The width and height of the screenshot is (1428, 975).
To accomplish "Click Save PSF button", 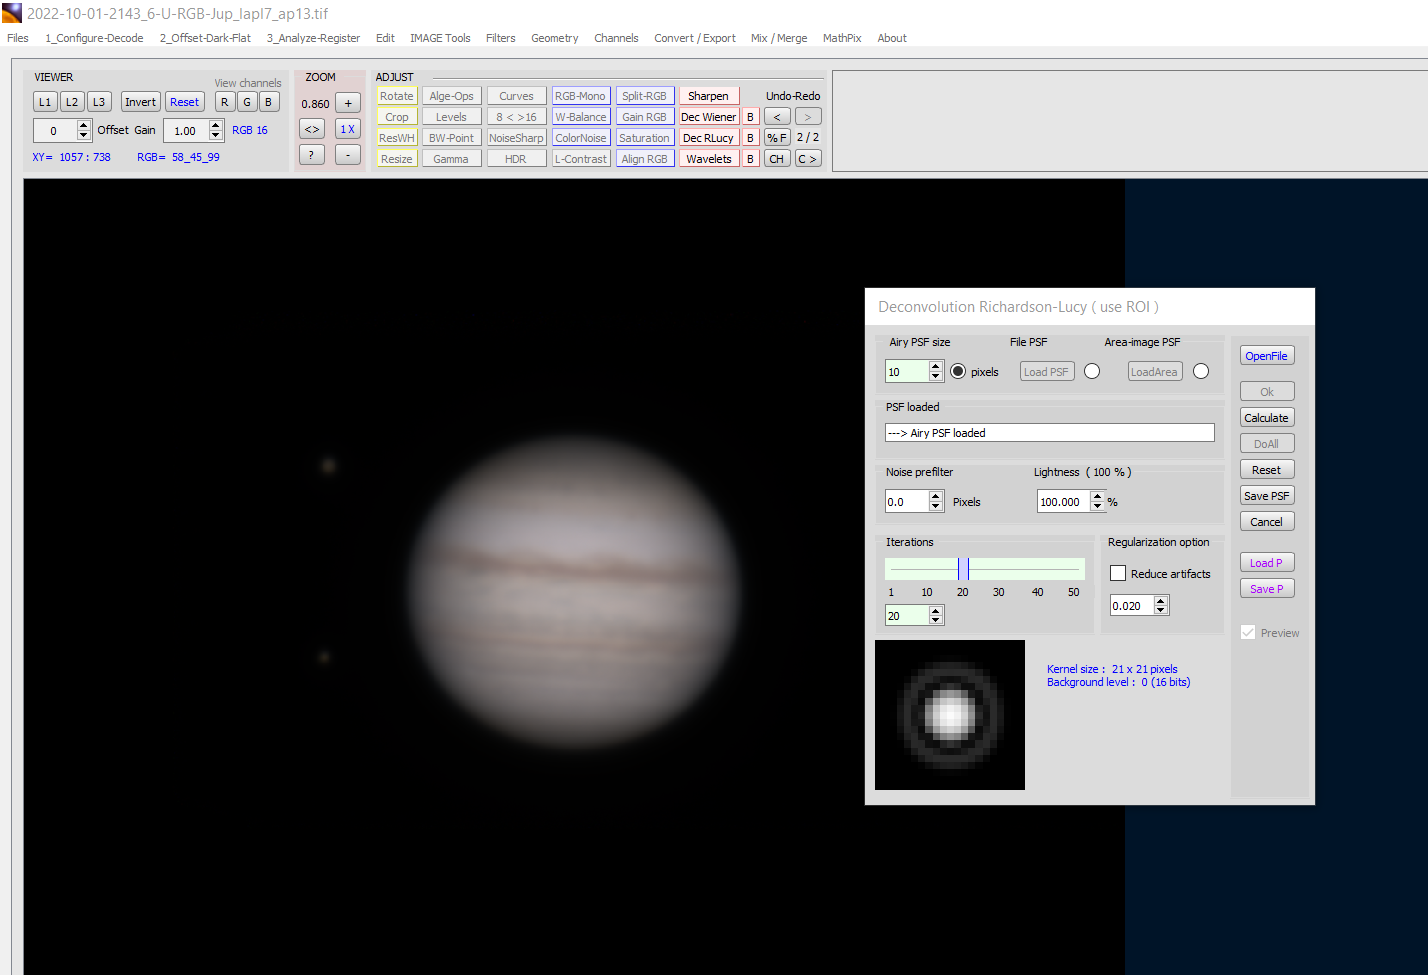I will tap(1267, 496).
